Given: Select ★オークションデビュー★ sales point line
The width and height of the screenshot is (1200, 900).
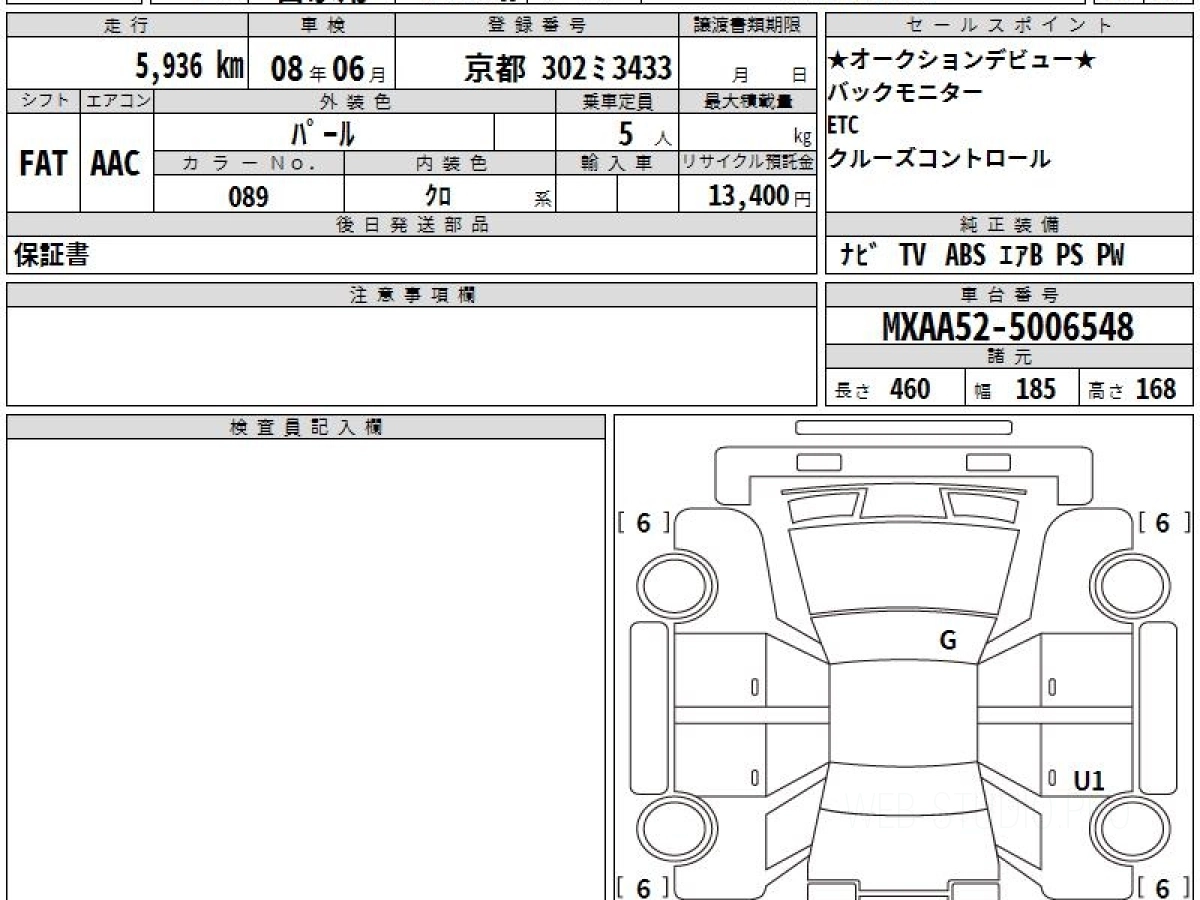Looking at the screenshot, I should (x=961, y=61).
